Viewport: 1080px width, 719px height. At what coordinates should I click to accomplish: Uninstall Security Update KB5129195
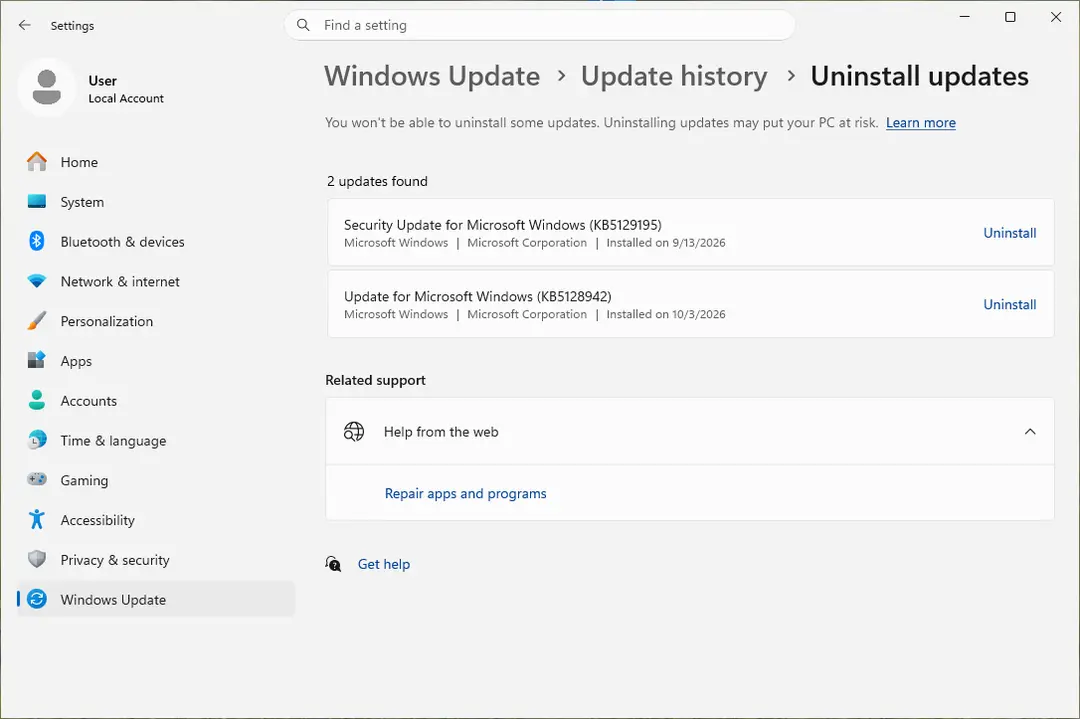pyautogui.click(x=1009, y=233)
